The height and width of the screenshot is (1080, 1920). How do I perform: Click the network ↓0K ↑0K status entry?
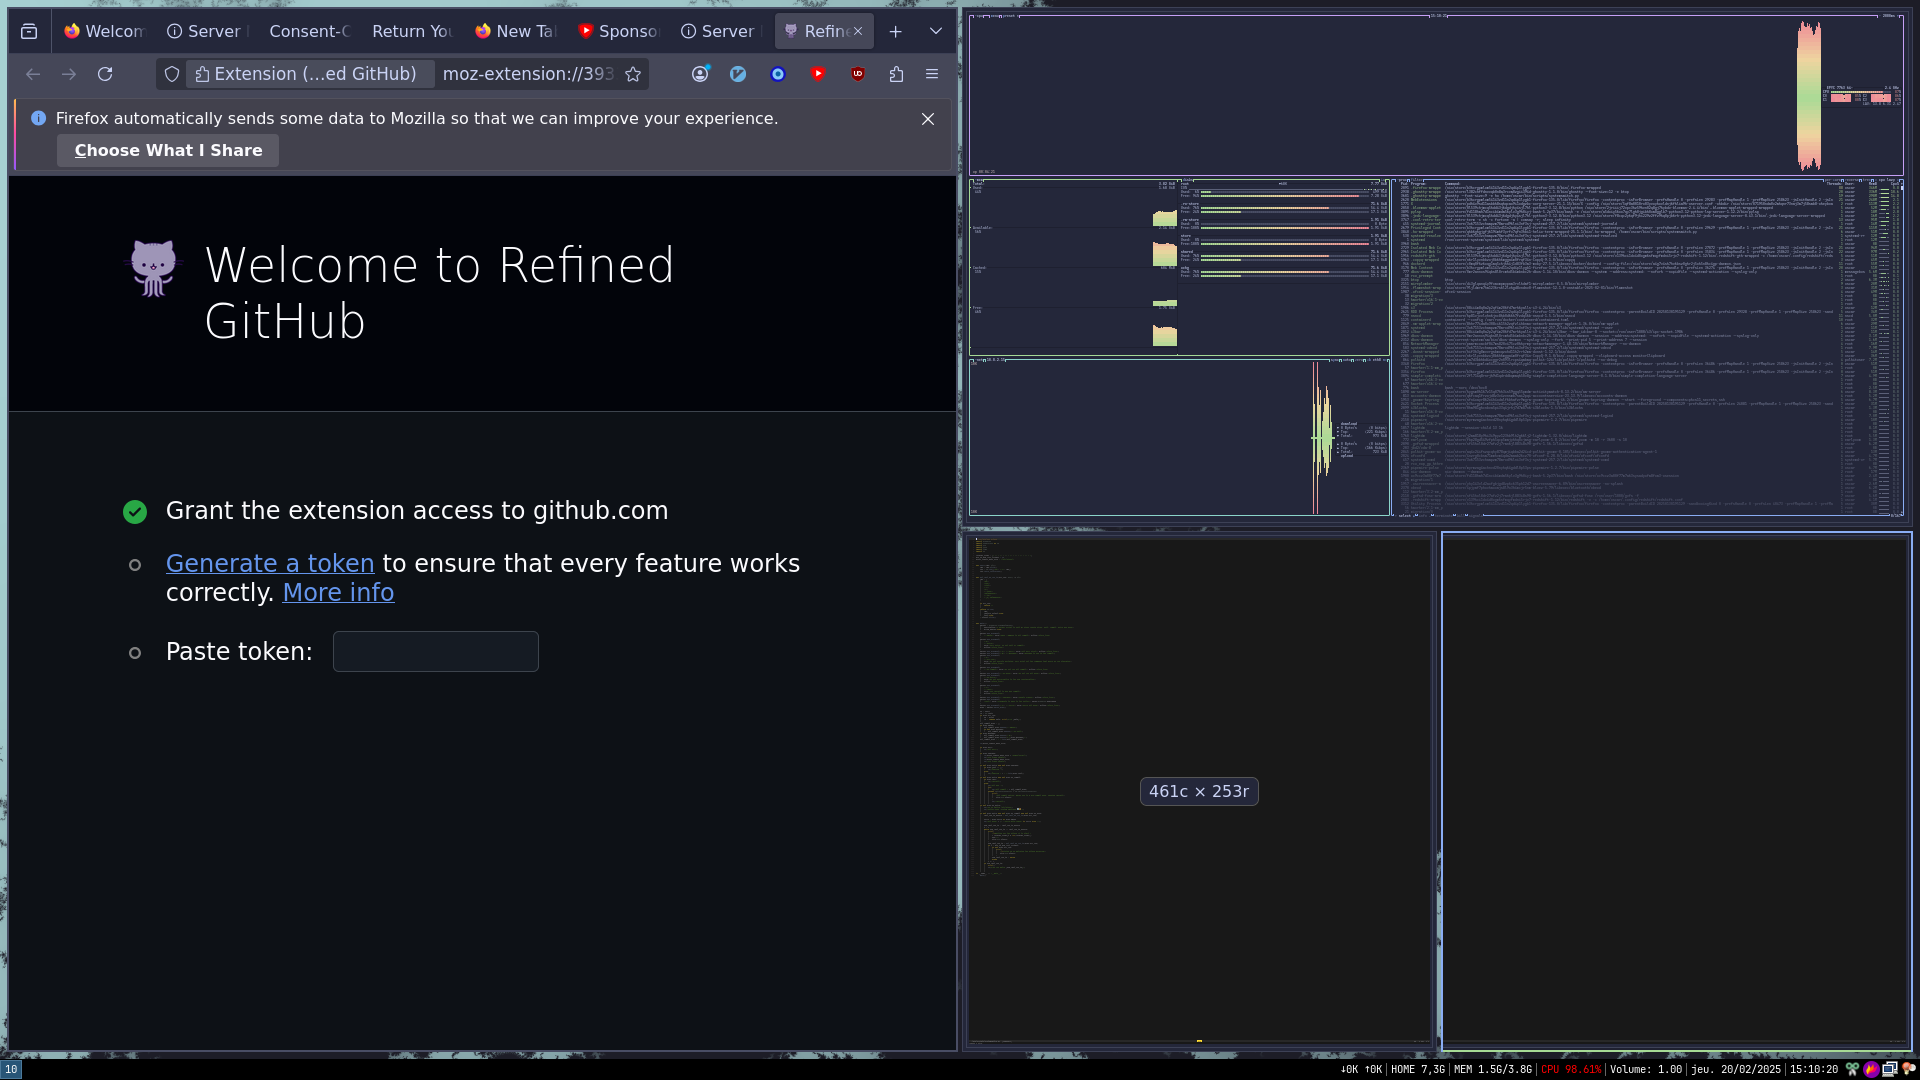point(1360,1069)
